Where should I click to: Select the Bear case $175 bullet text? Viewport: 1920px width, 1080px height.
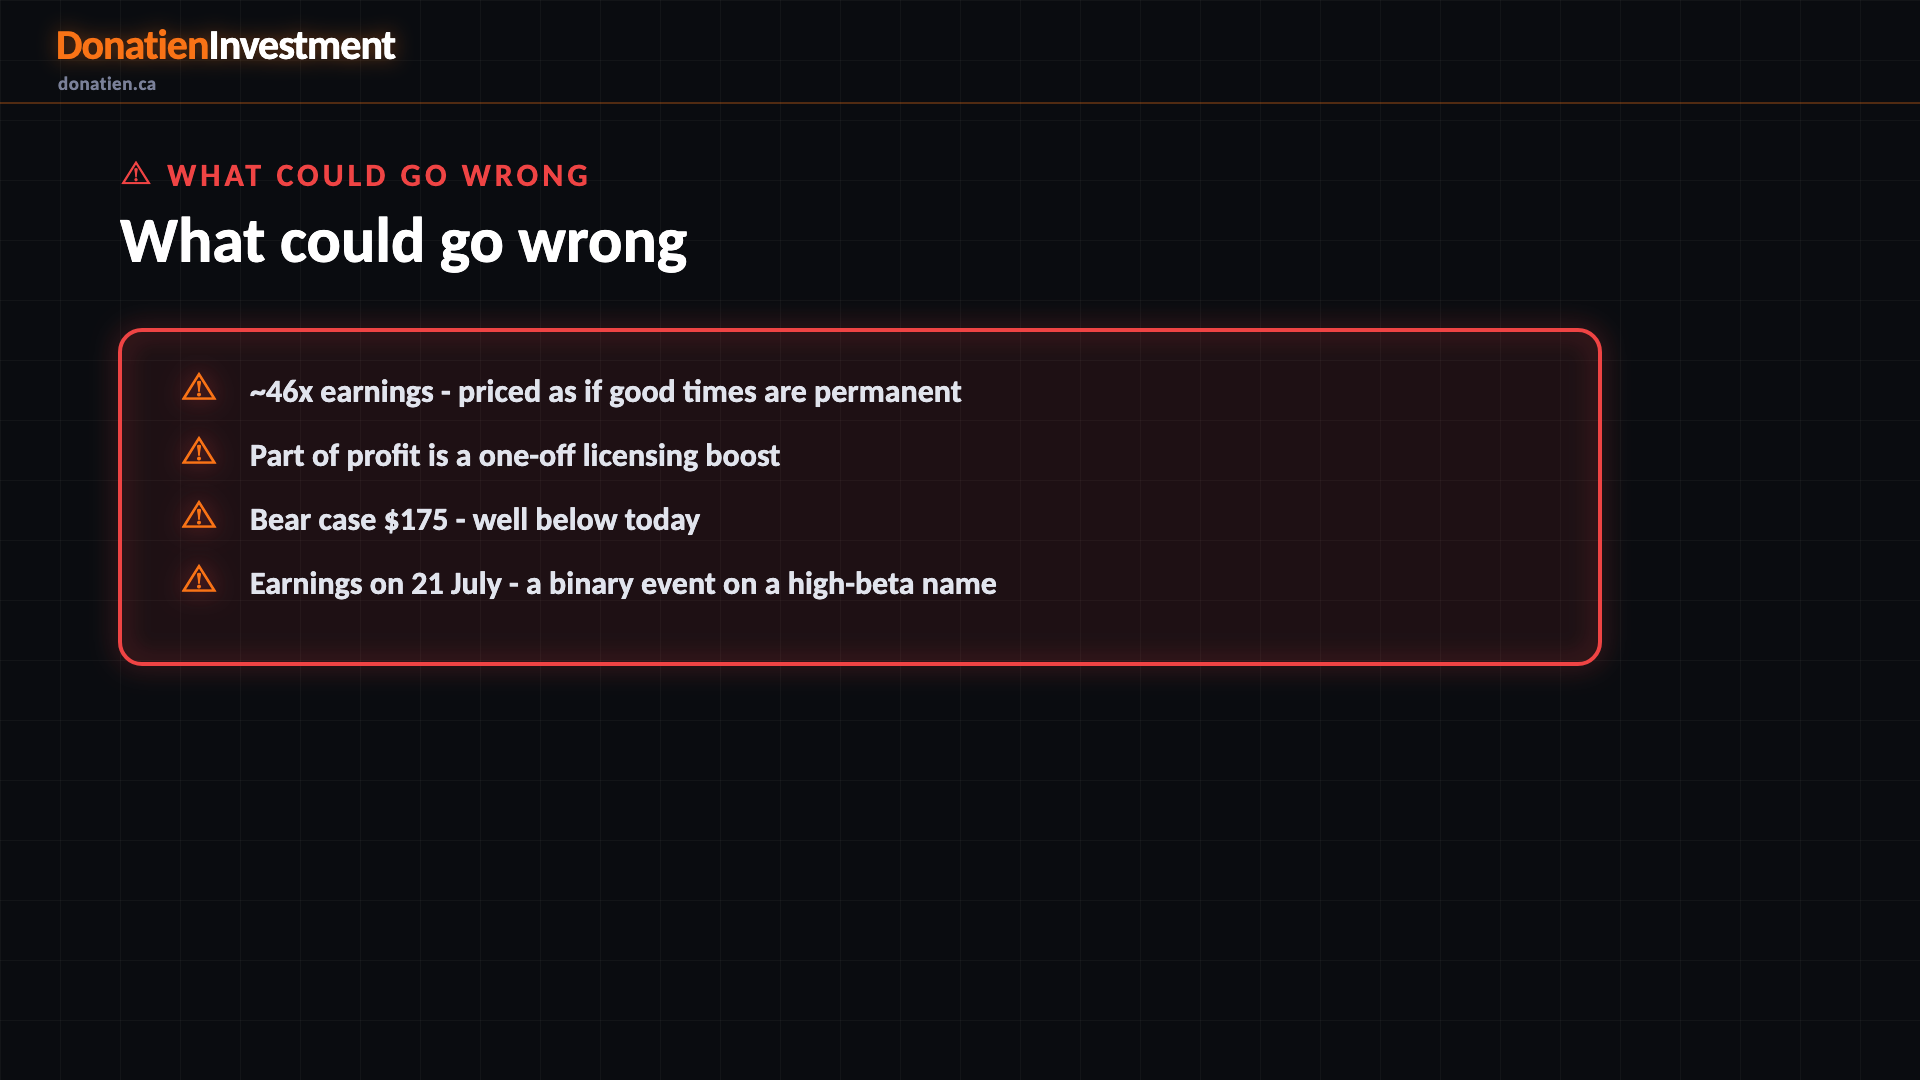pos(474,519)
